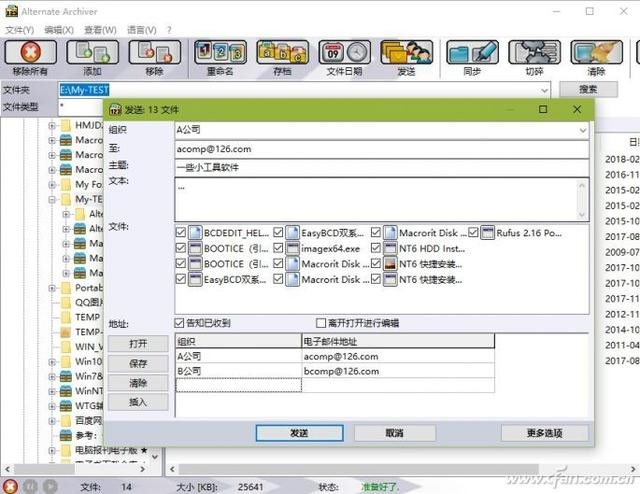The height and width of the screenshot is (494, 640).
Task: Click the Remove All toolbar icon
Action: click(x=30, y=52)
